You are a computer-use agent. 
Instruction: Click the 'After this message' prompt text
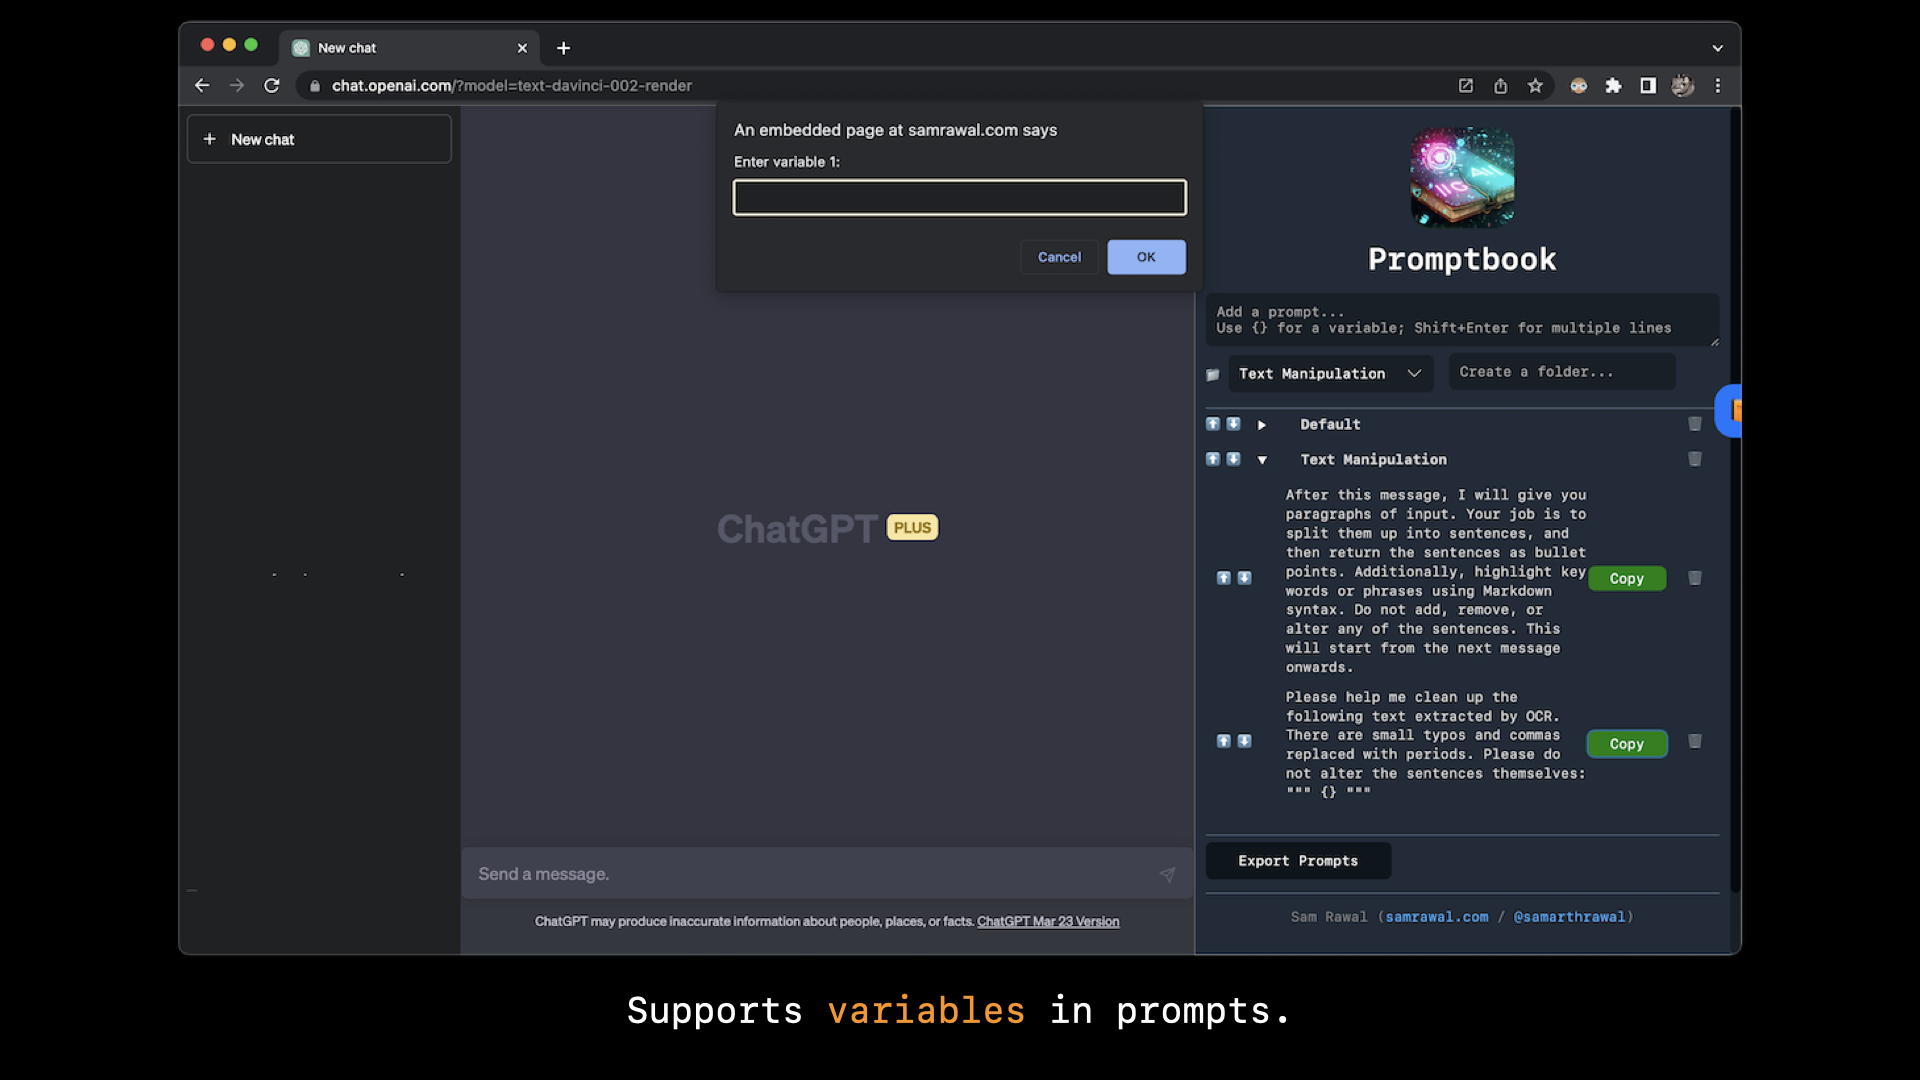pos(1436,581)
